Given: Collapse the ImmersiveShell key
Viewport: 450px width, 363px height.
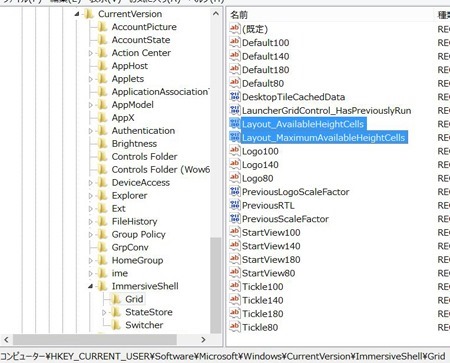Looking at the screenshot, I should pos(90,286).
